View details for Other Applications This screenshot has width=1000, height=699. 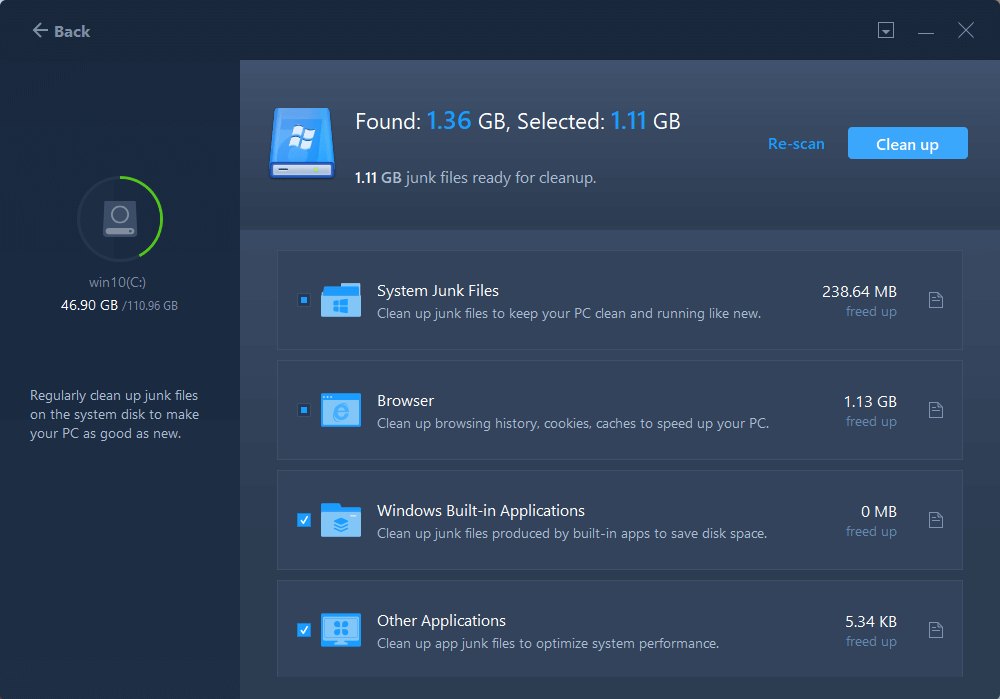pos(936,630)
